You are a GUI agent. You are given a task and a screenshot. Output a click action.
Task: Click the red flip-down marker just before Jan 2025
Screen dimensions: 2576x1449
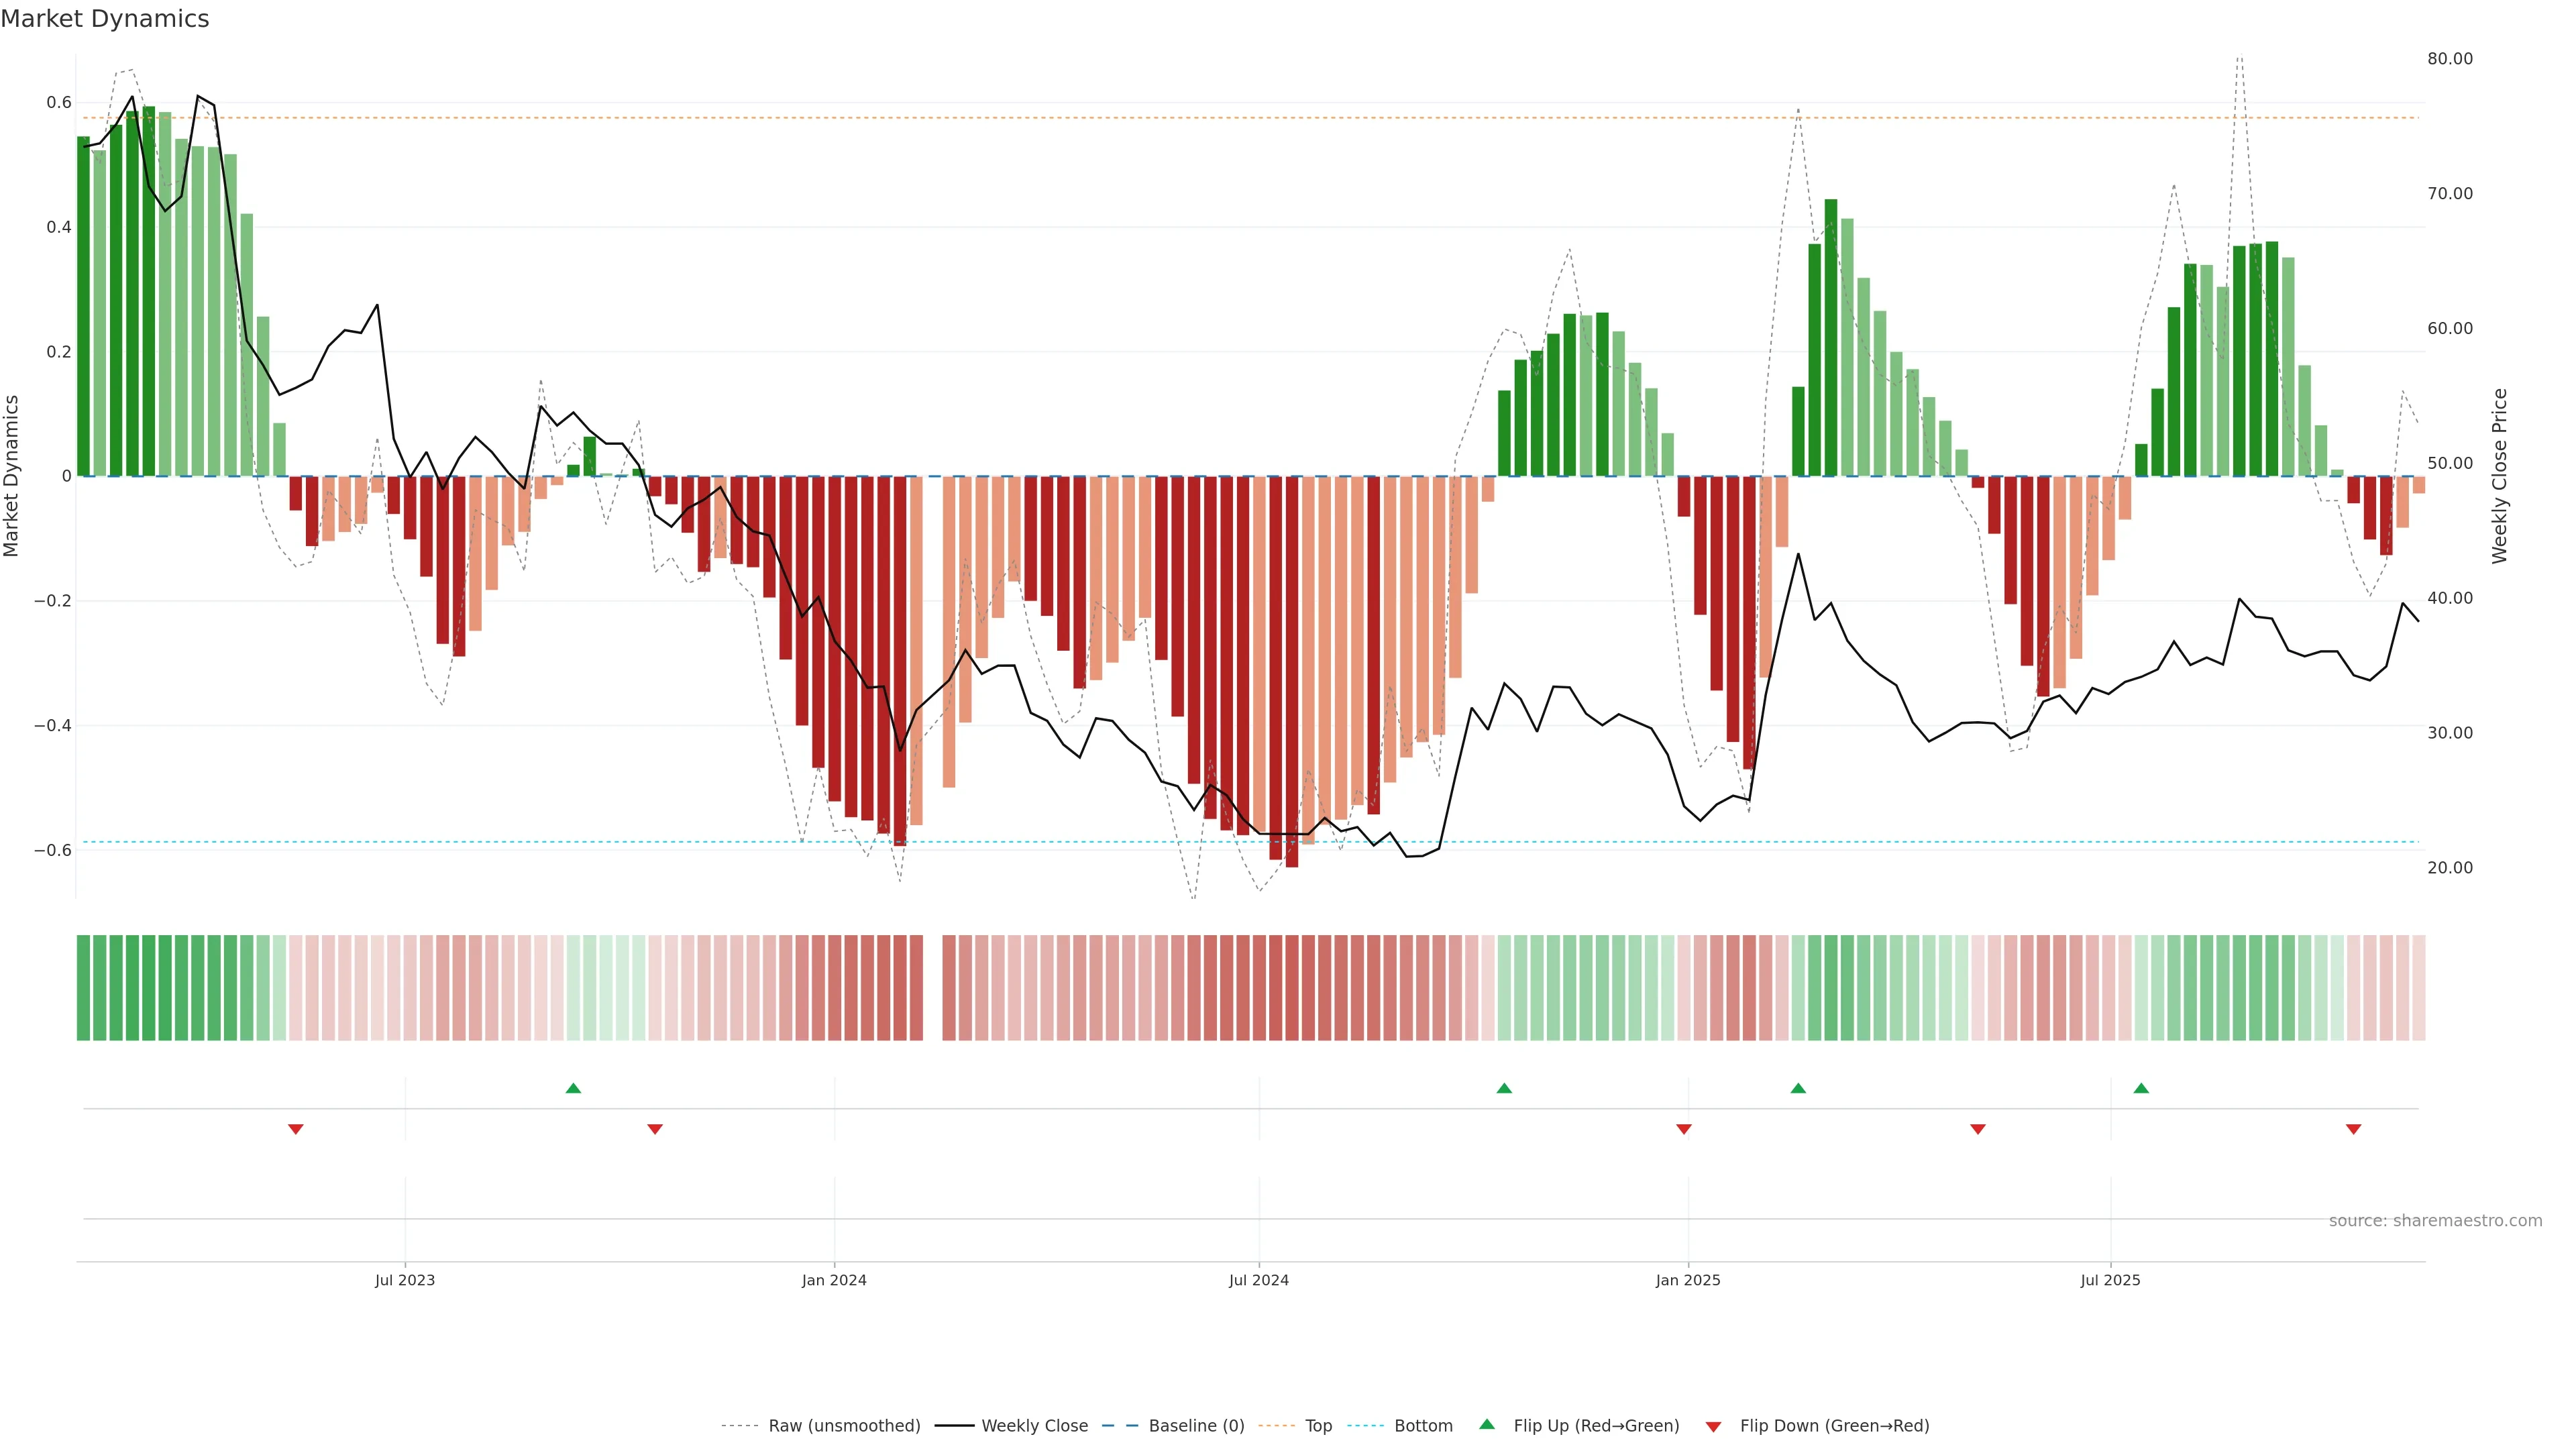[x=1684, y=1129]
